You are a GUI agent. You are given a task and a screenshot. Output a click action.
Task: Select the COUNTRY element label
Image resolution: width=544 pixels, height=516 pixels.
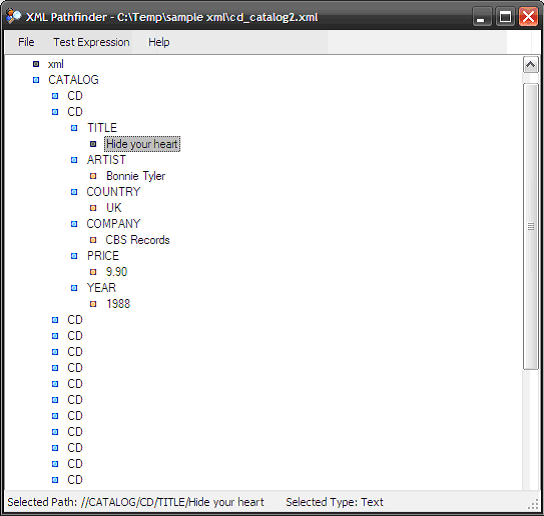coord(113,192)
